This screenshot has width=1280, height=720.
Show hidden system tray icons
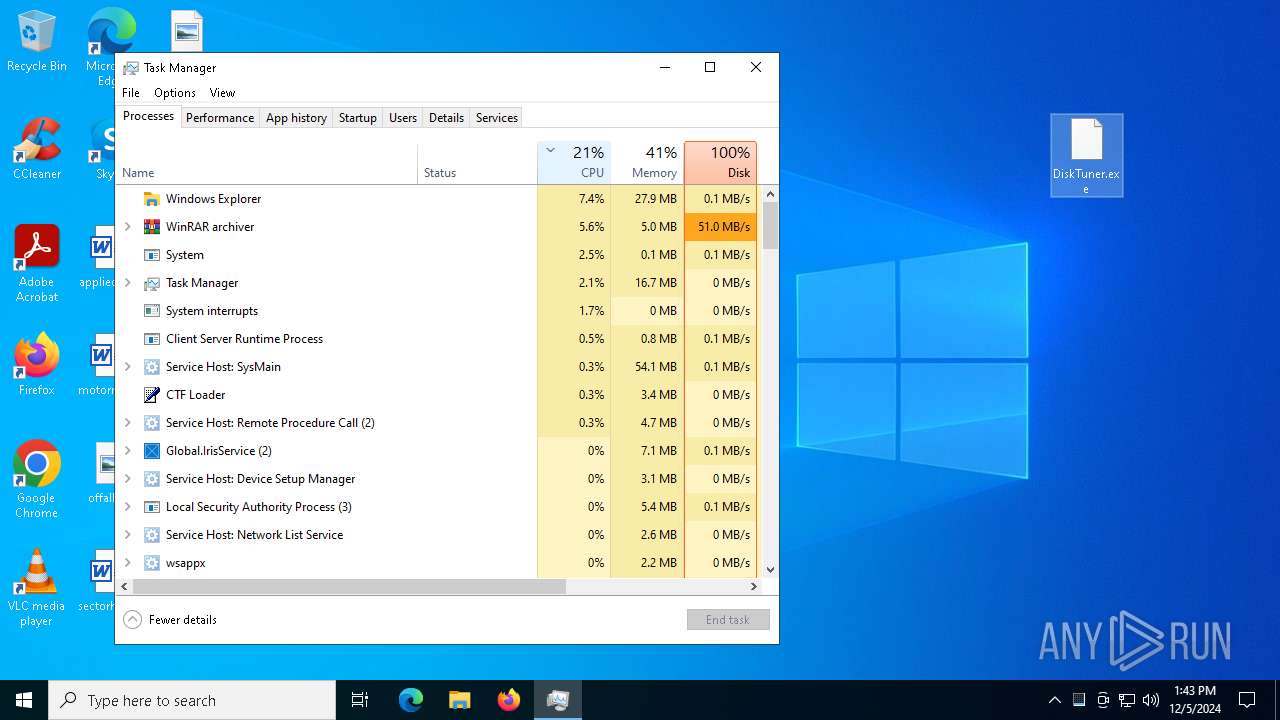coord(1054,700)
